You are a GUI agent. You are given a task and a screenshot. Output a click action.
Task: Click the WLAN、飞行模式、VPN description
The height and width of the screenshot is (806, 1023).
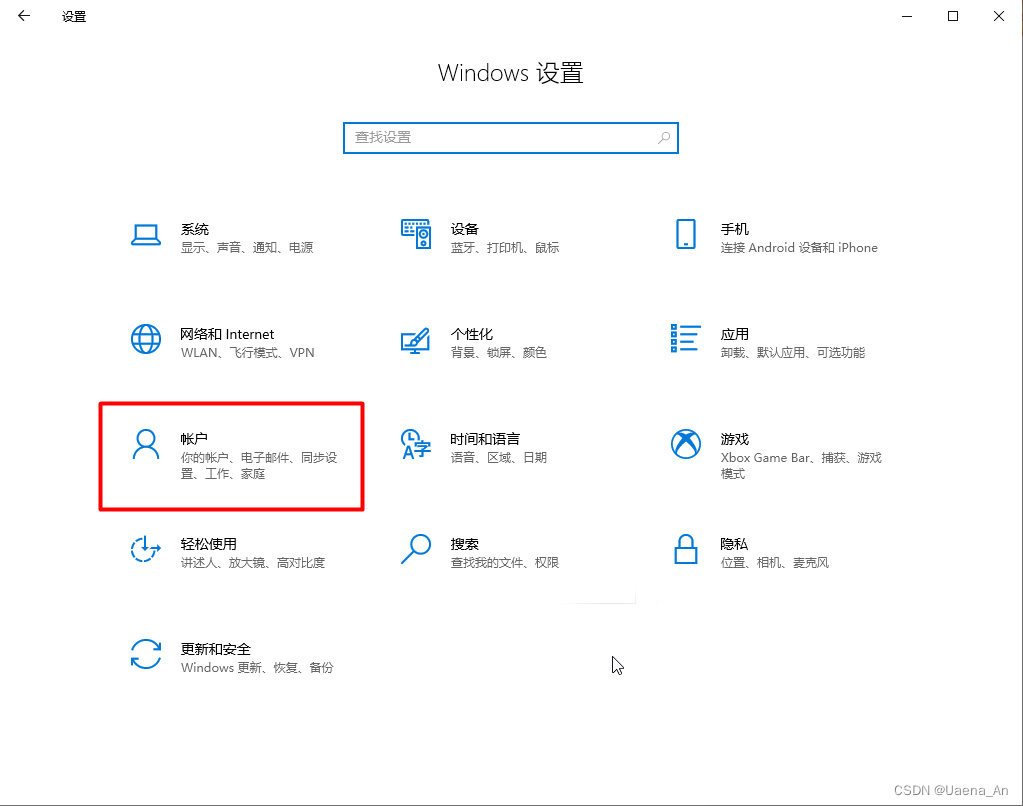[247, 352]
